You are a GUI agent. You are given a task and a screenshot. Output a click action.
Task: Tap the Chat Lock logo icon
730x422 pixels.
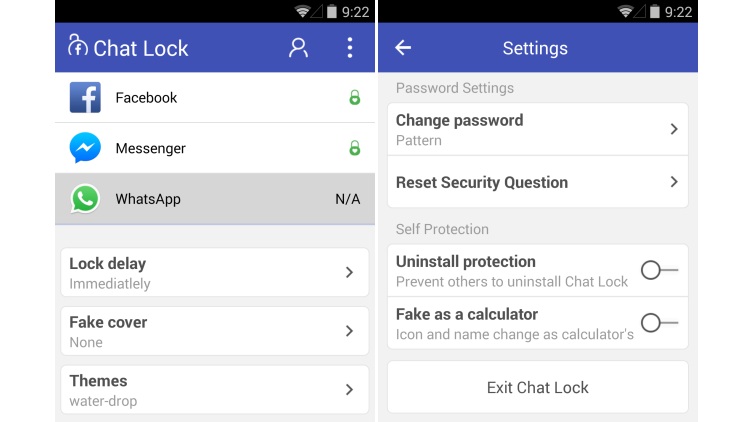(78, 45)
